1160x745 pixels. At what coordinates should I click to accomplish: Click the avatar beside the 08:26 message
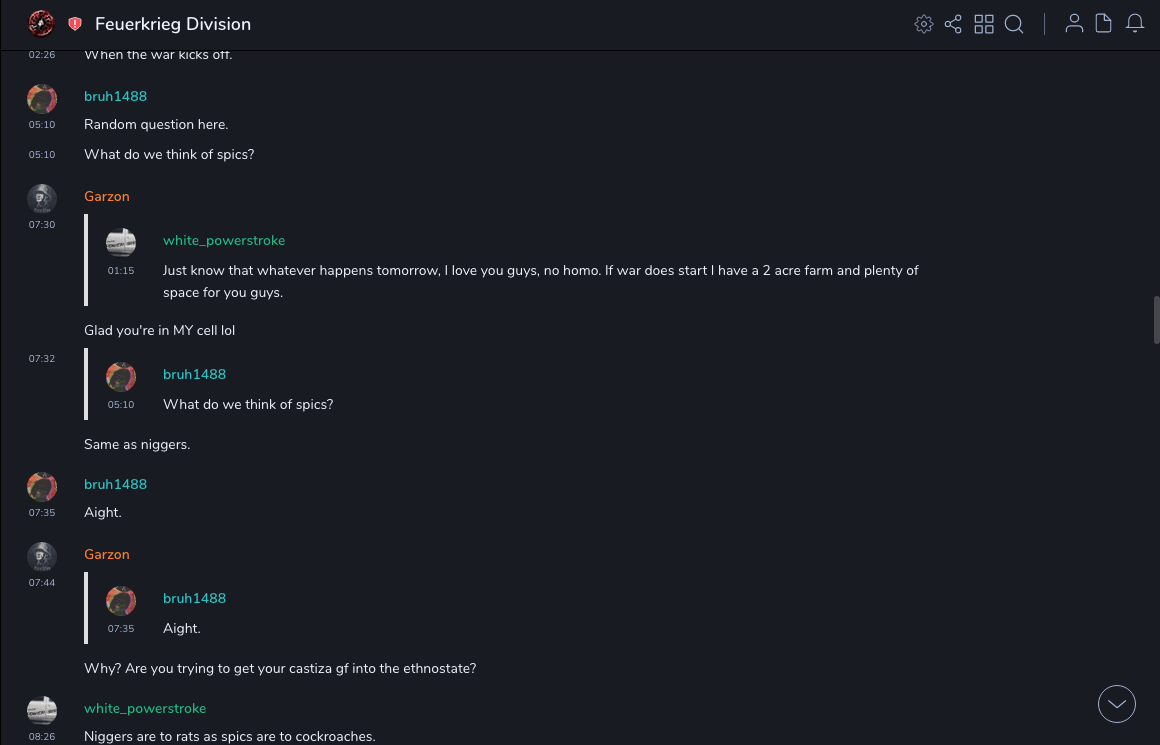42,710
